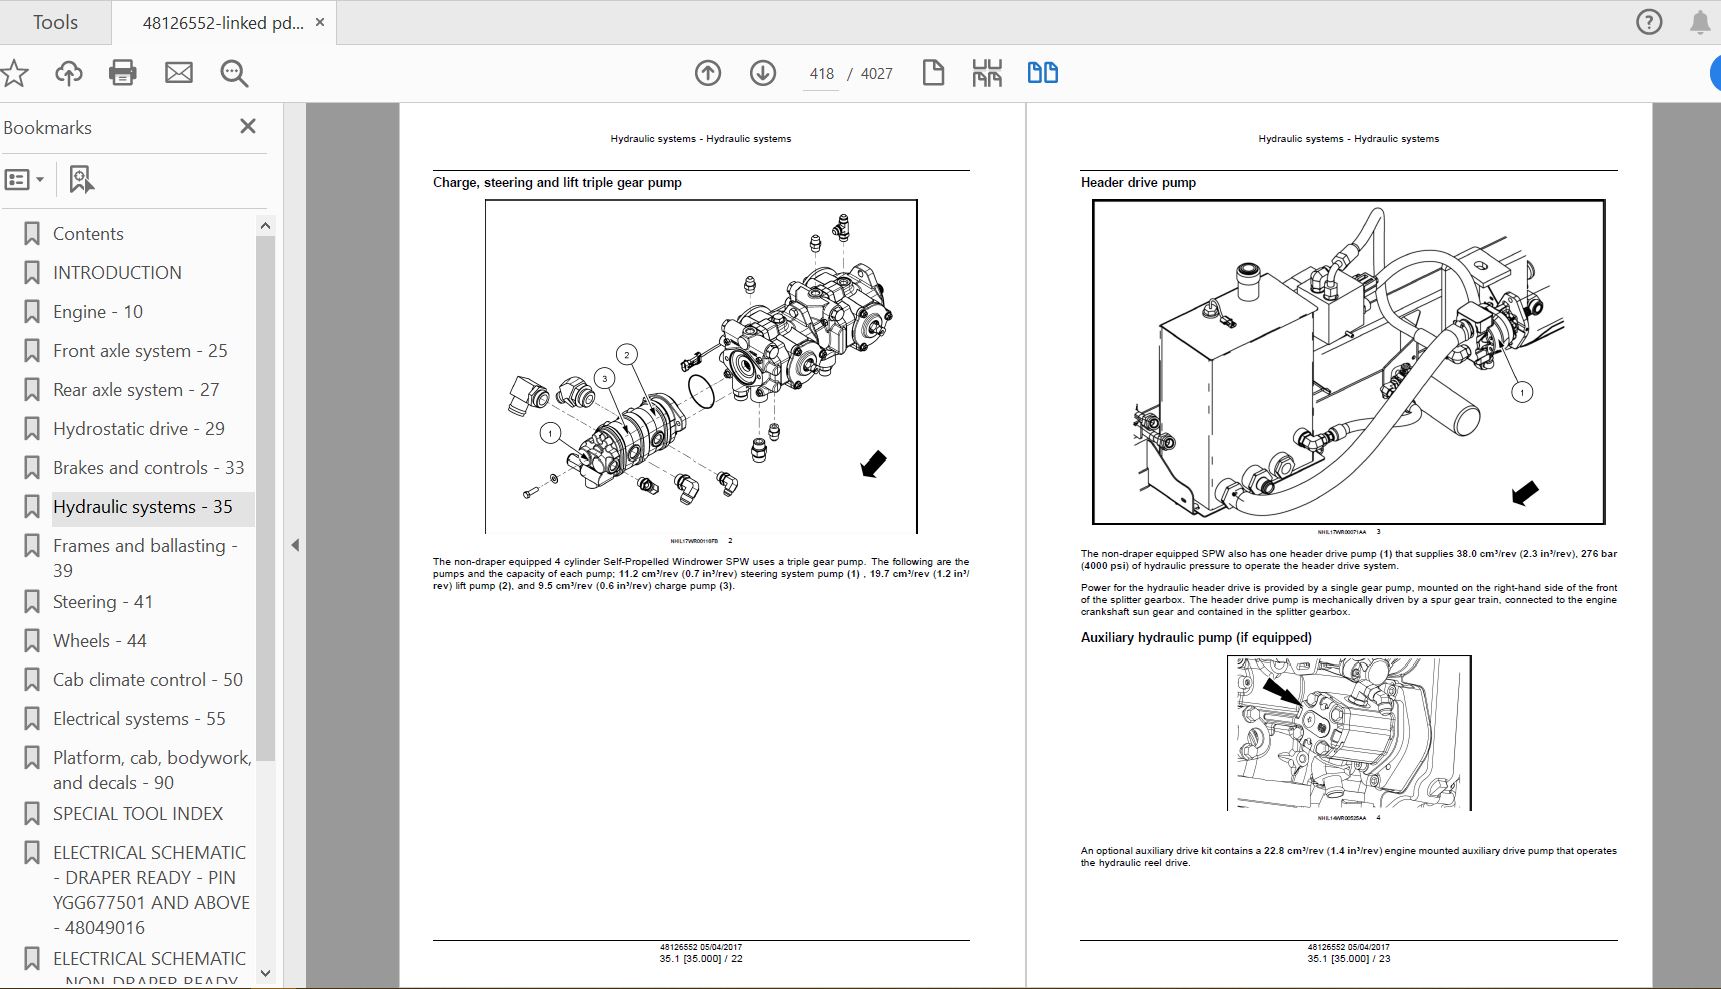Edit the page number field showing 418
This screenshot has height=989, width=1721.
click(x=820, y=73)
